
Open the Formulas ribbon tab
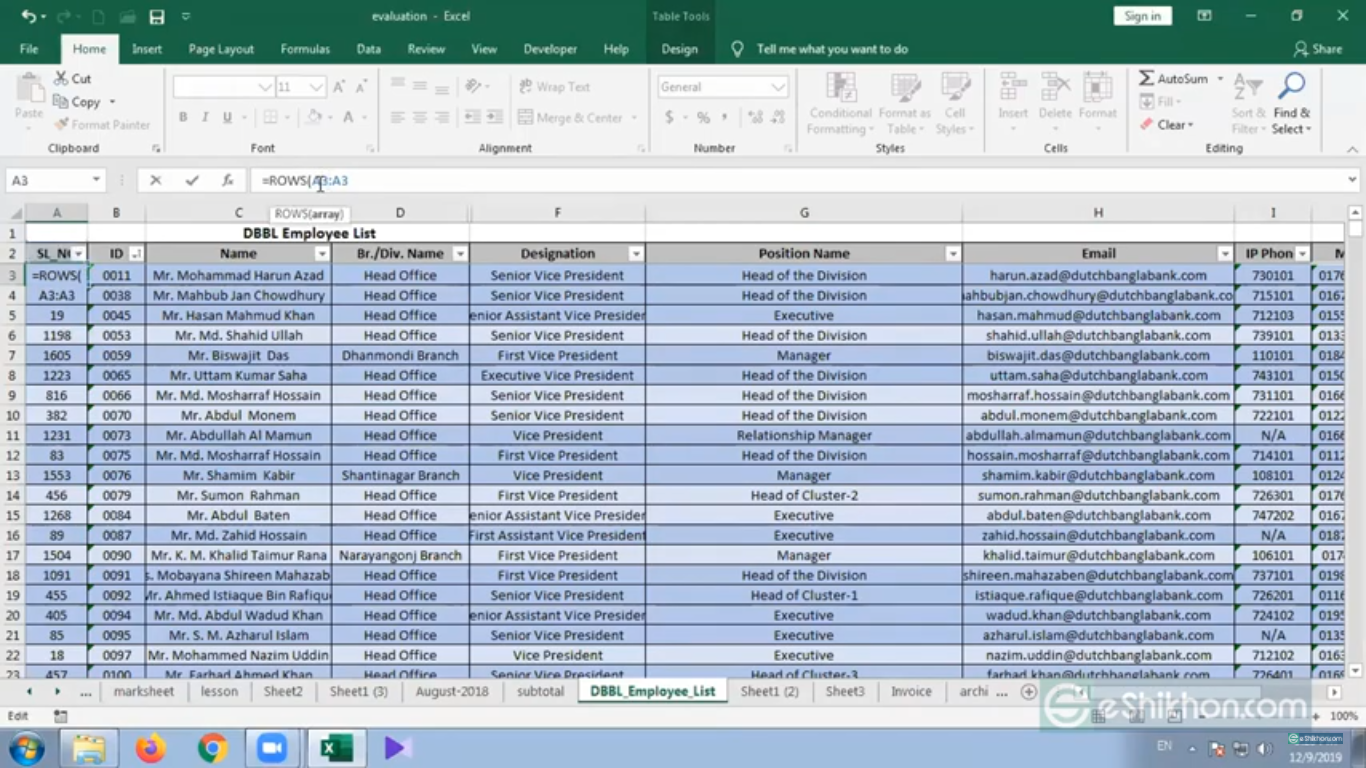(305, 49)
